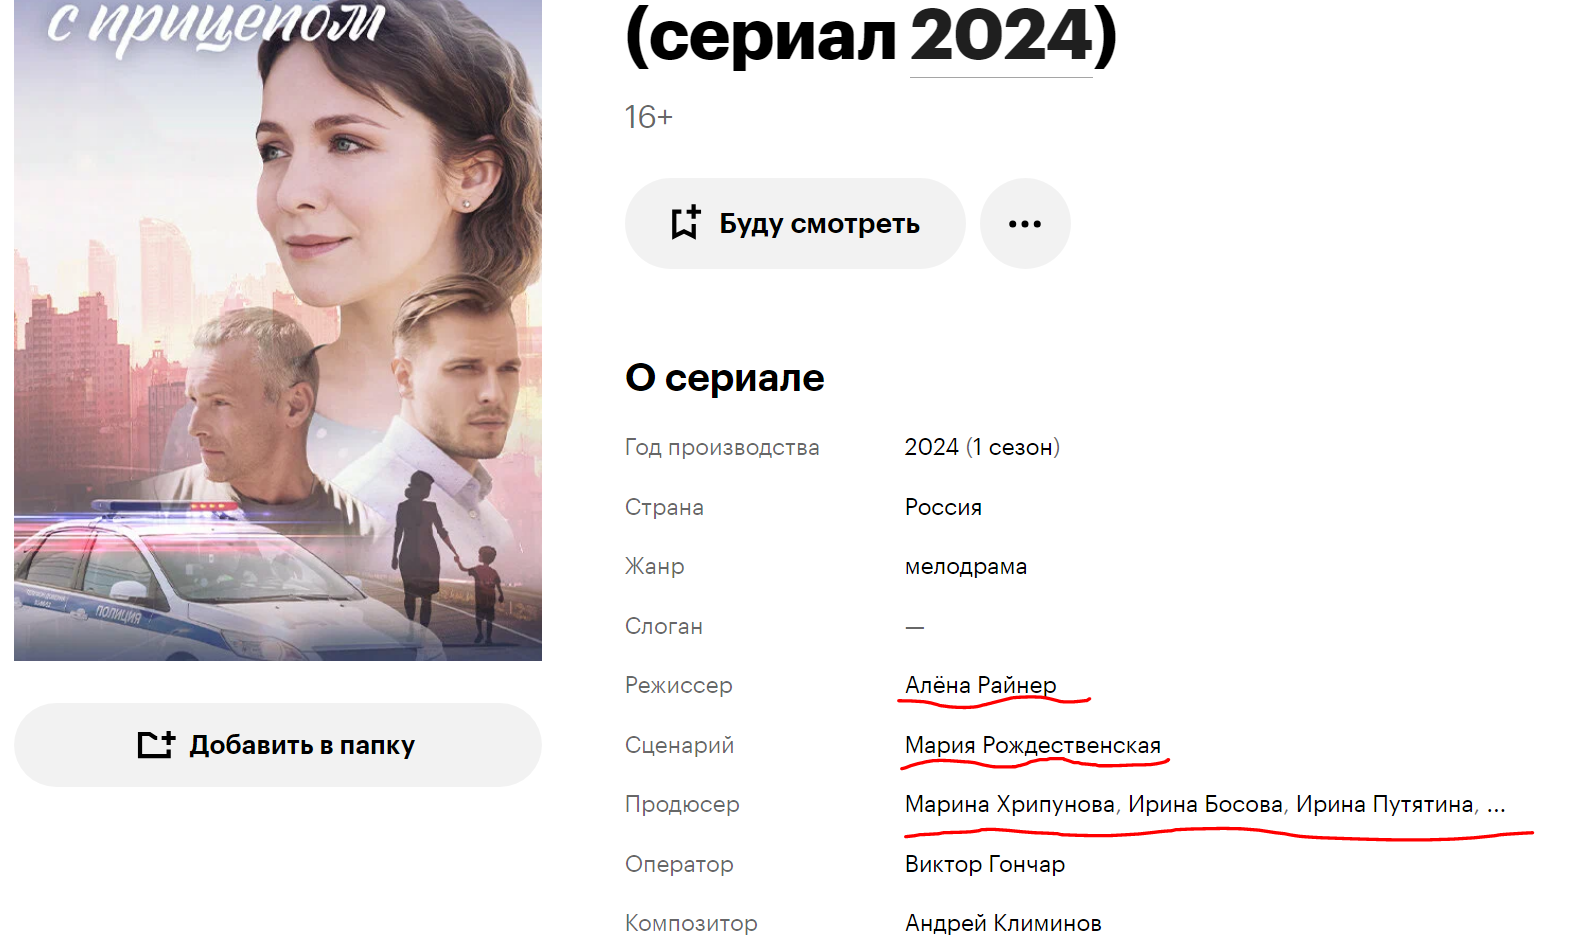The width and height of the screenshot is (1584, 937).
Task: Click the folder-plus icon in Добавить в папку
Action: [156, 744]
